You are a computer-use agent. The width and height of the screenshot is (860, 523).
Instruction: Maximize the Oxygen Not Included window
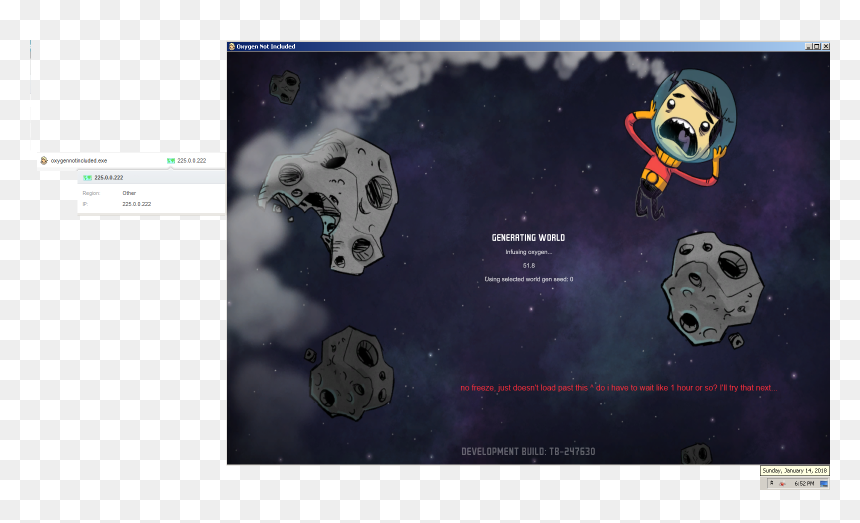(x=817, y=47)
